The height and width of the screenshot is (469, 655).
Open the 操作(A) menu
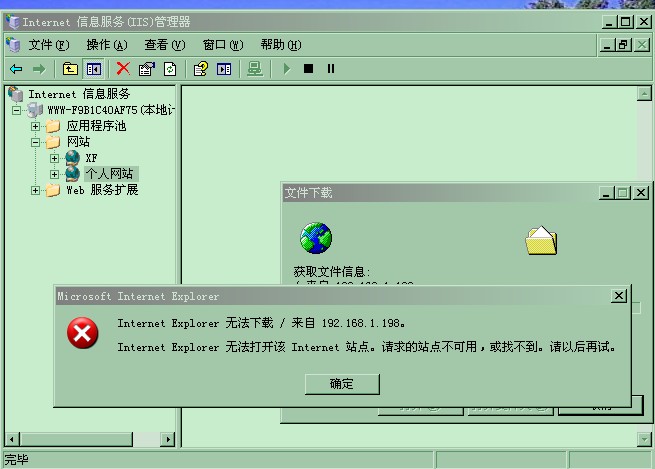pyautogui.click(x=107, y=45)
